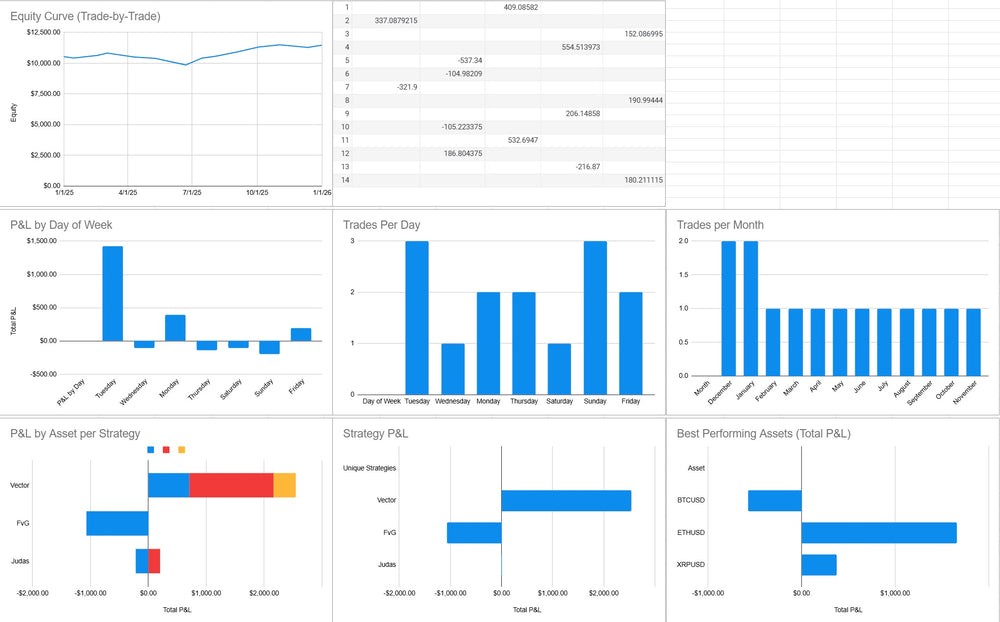
Task: Click the stacked Vector bar in P&L by Asset per Strategy
Action: pyautogui.click(x=220, y=484)
